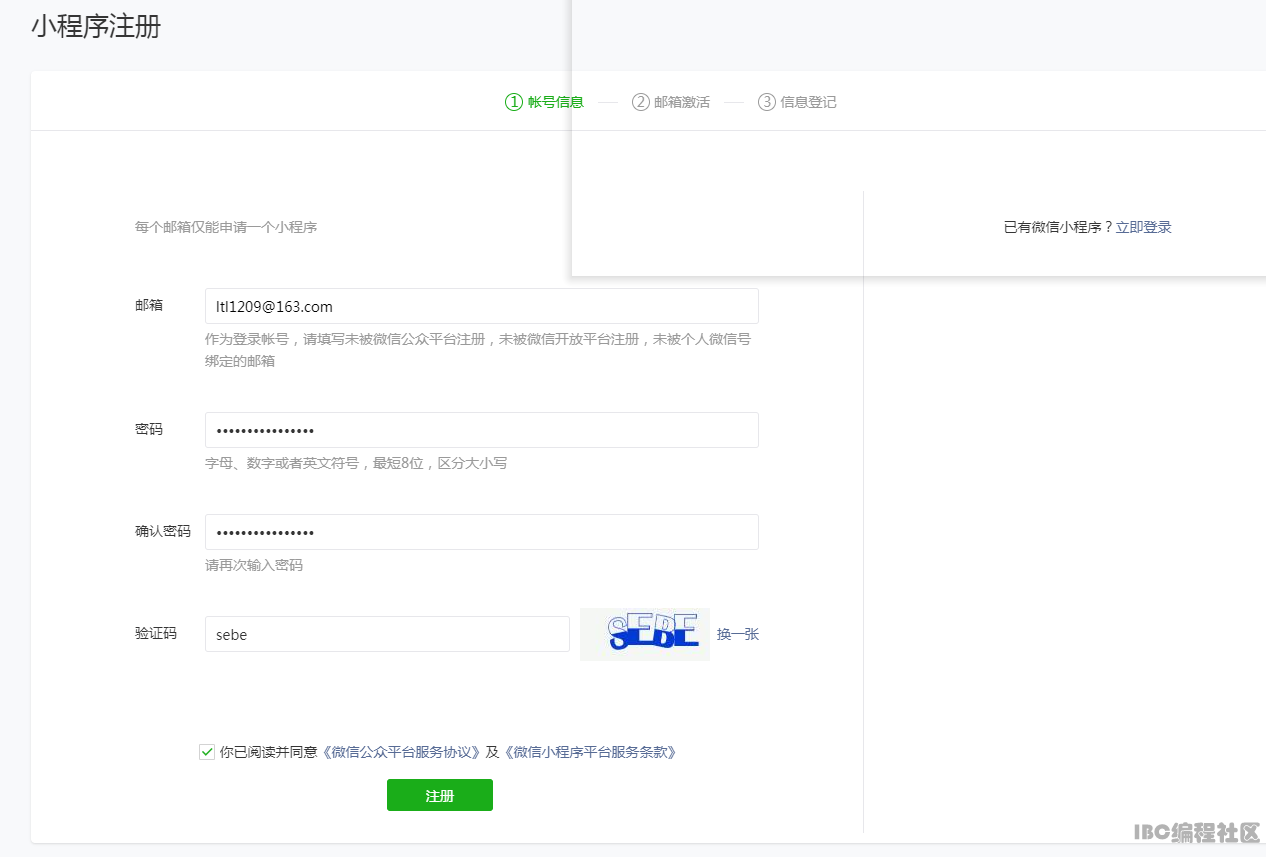Click the hint text starting 作为登录帐号
Screen dimensions: 1266x857
[478, 350]
